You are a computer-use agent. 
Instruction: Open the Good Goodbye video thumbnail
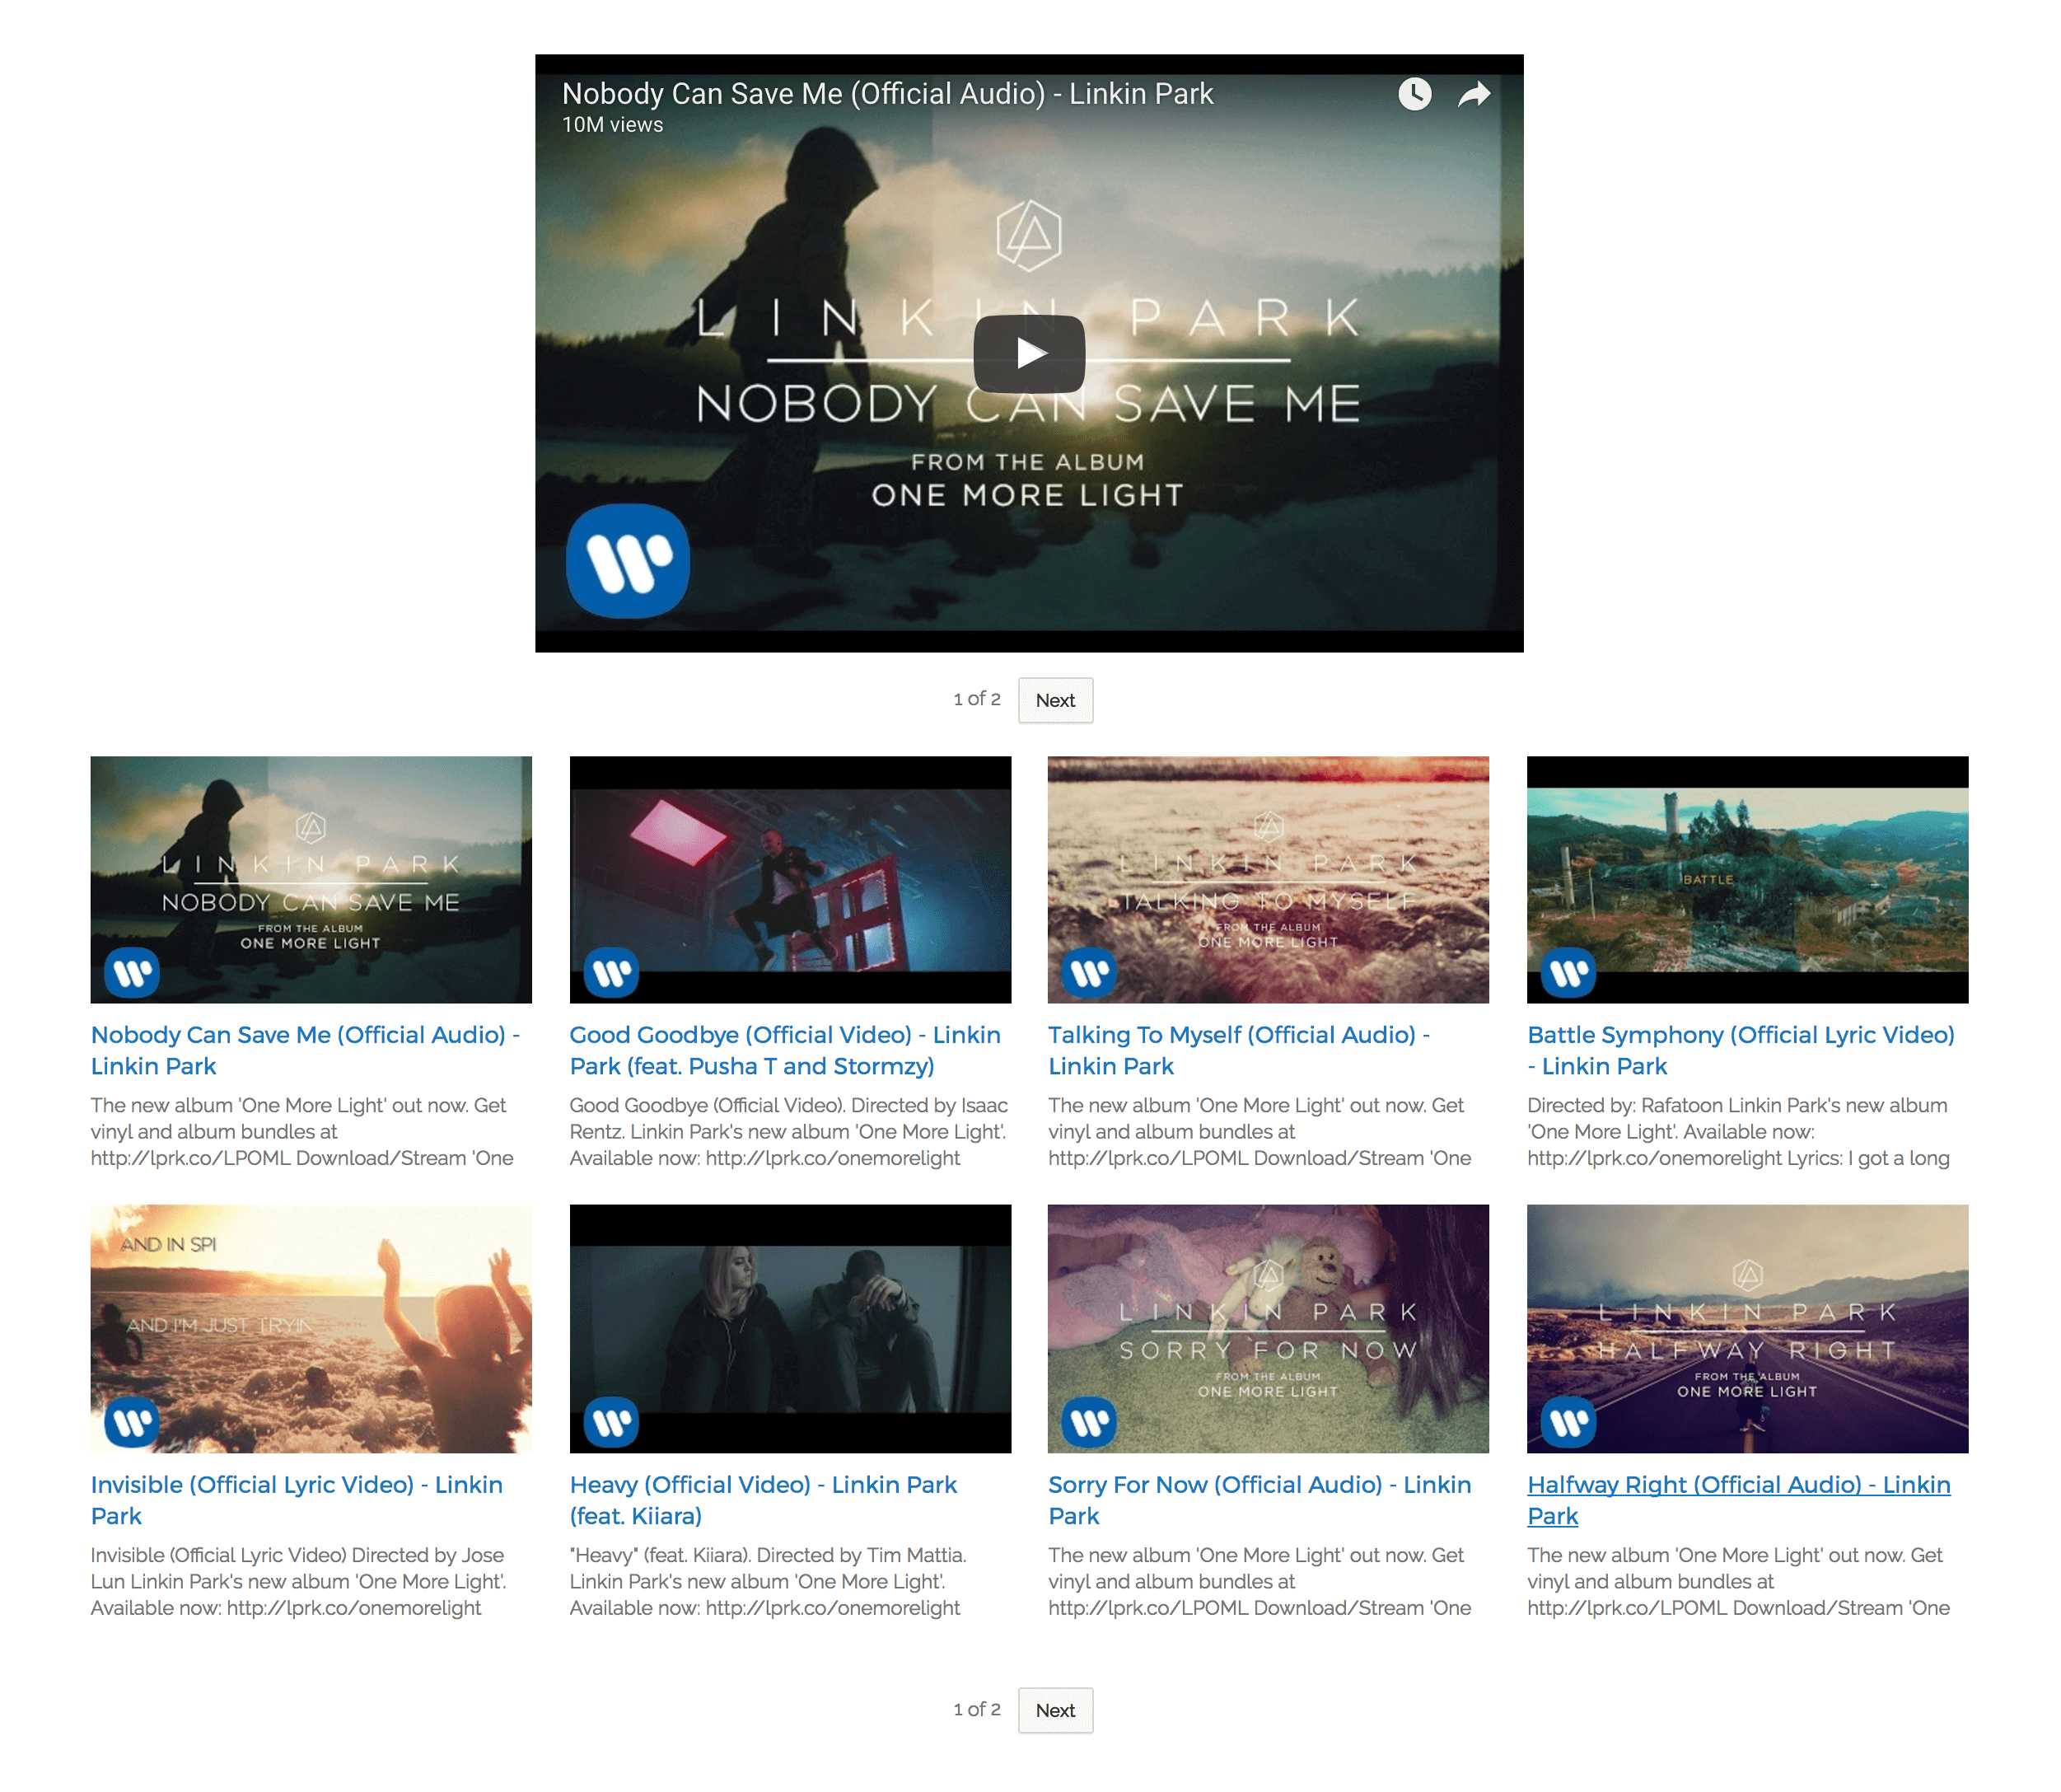pyautogui.click(x=789, y=879)
